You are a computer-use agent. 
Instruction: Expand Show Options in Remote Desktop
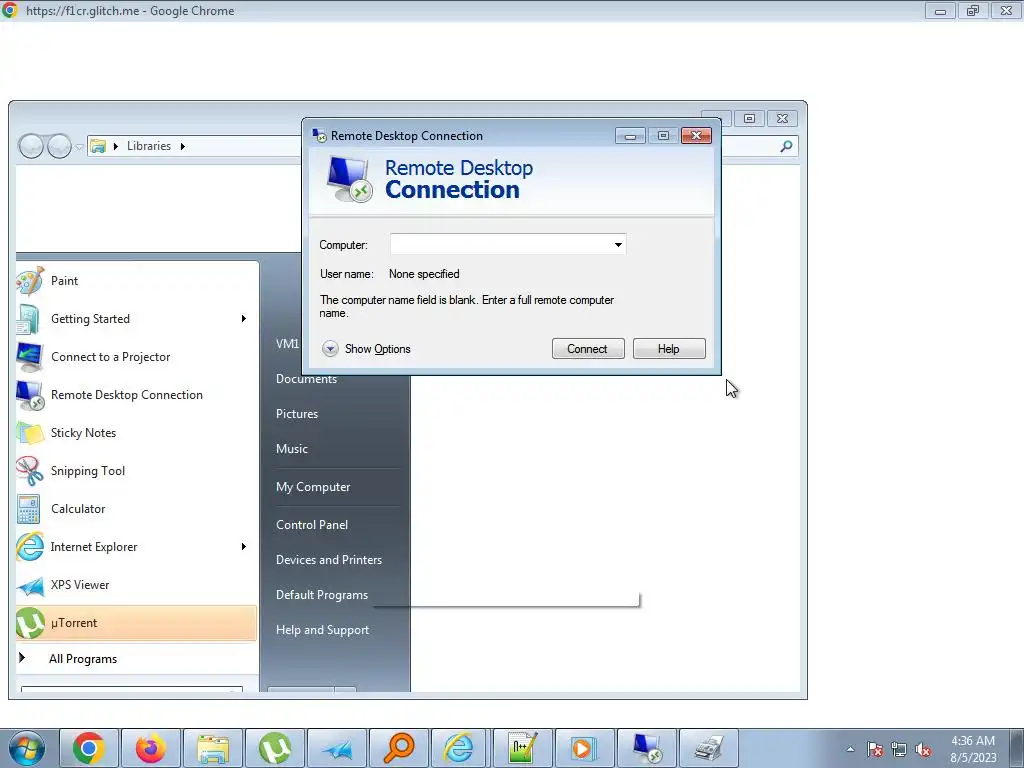[366, 349]
